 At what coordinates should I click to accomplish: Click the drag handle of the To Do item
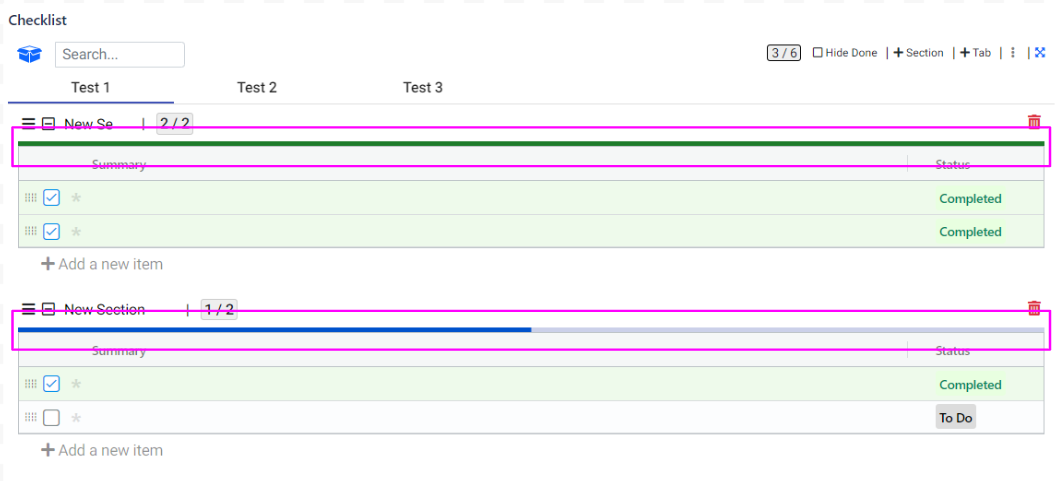(x=30, y=417)
